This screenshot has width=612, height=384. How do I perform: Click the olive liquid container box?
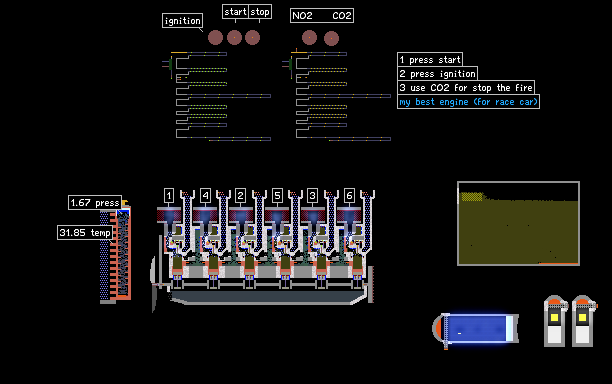[518, 224]
